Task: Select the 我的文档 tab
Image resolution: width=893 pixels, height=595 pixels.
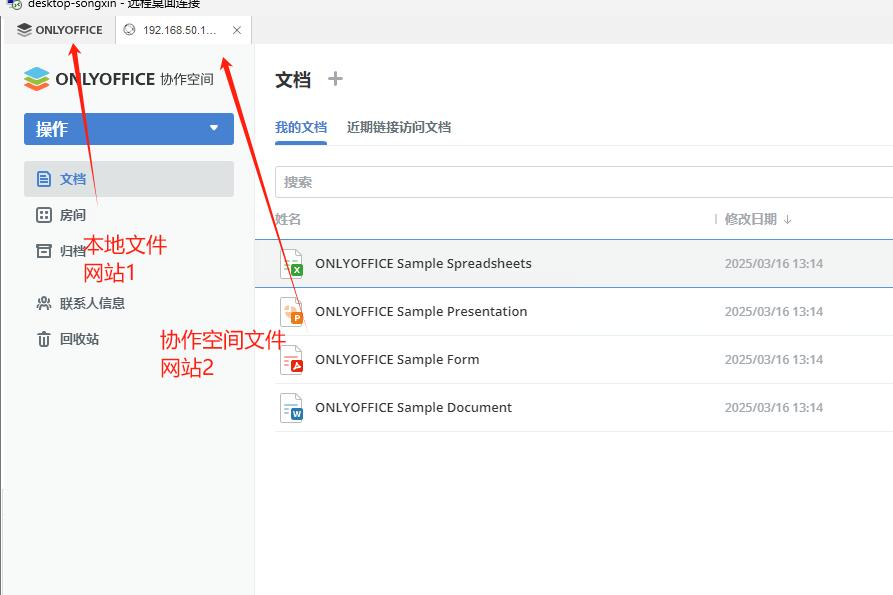Action: pos(301,127)
